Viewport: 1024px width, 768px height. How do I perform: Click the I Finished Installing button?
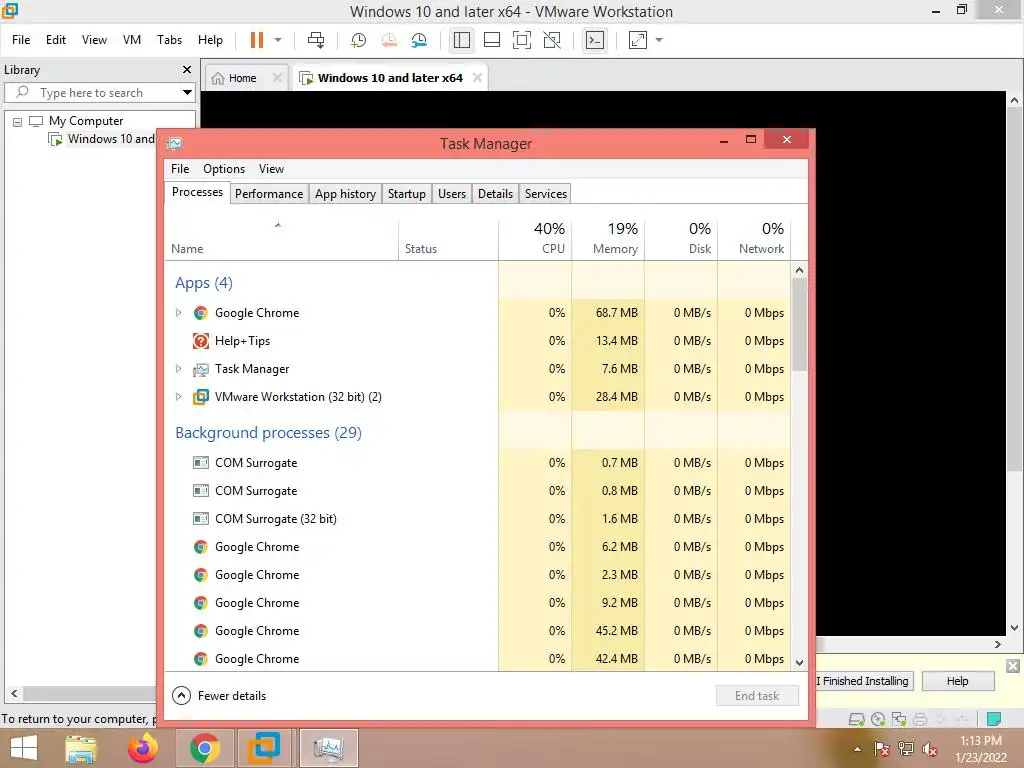pos(864,681)
